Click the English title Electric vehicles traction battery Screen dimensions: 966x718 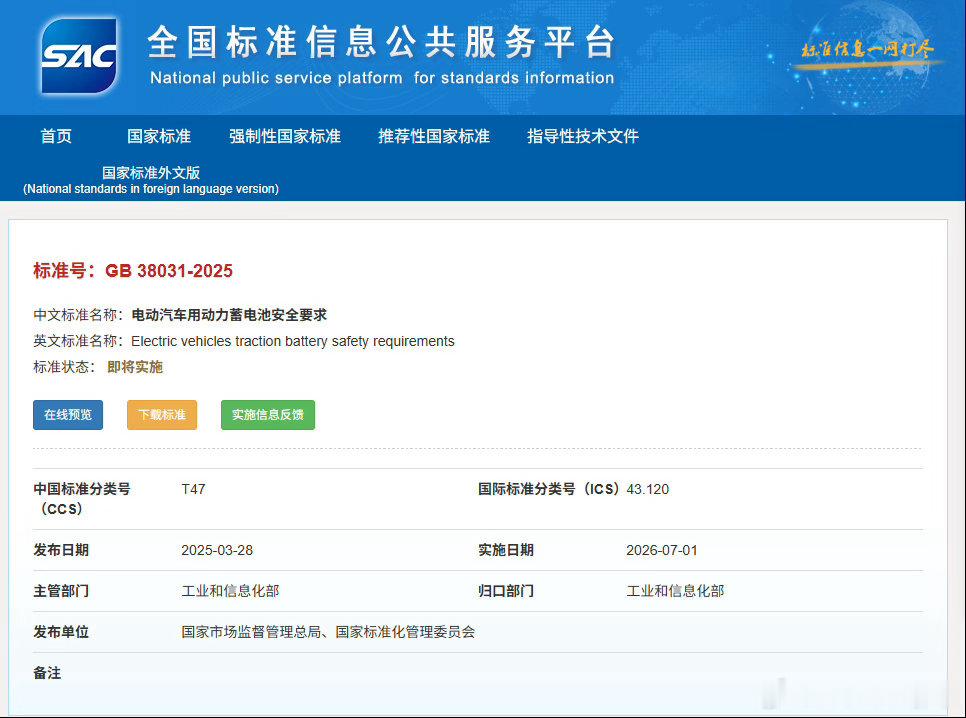click(x=293, y=341)
